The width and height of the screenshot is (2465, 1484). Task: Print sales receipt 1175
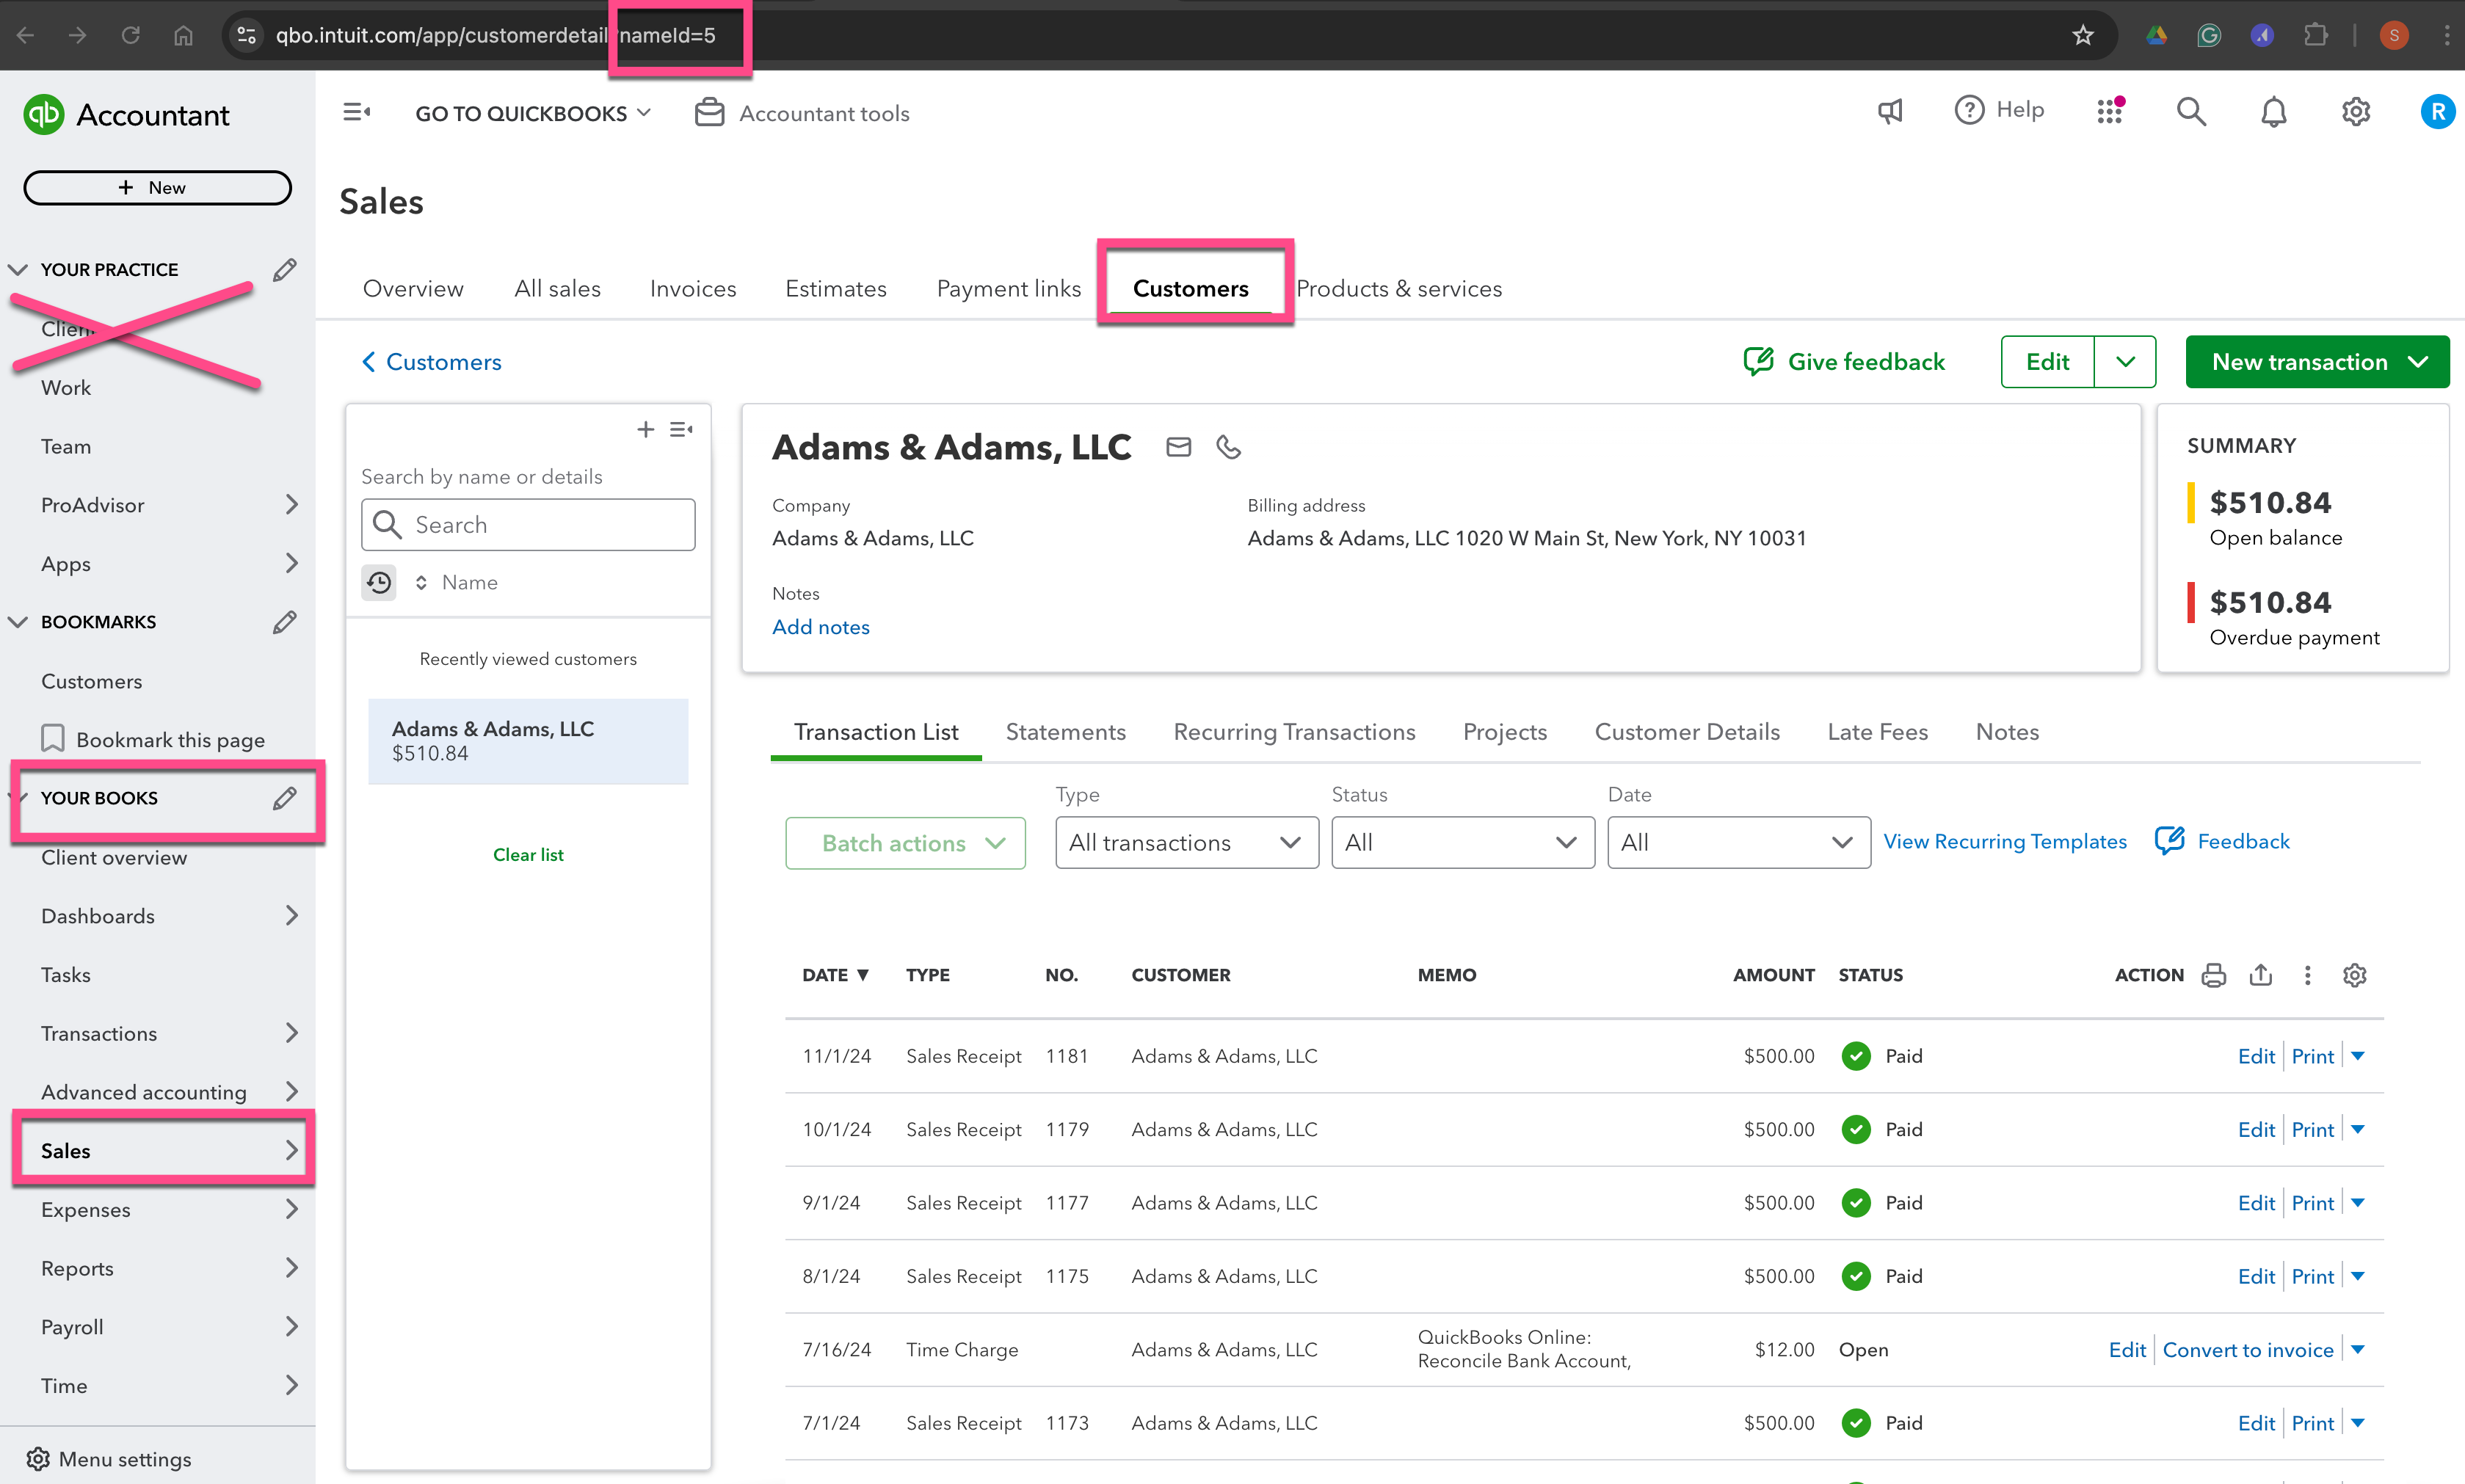[x=2313, y=1276]
